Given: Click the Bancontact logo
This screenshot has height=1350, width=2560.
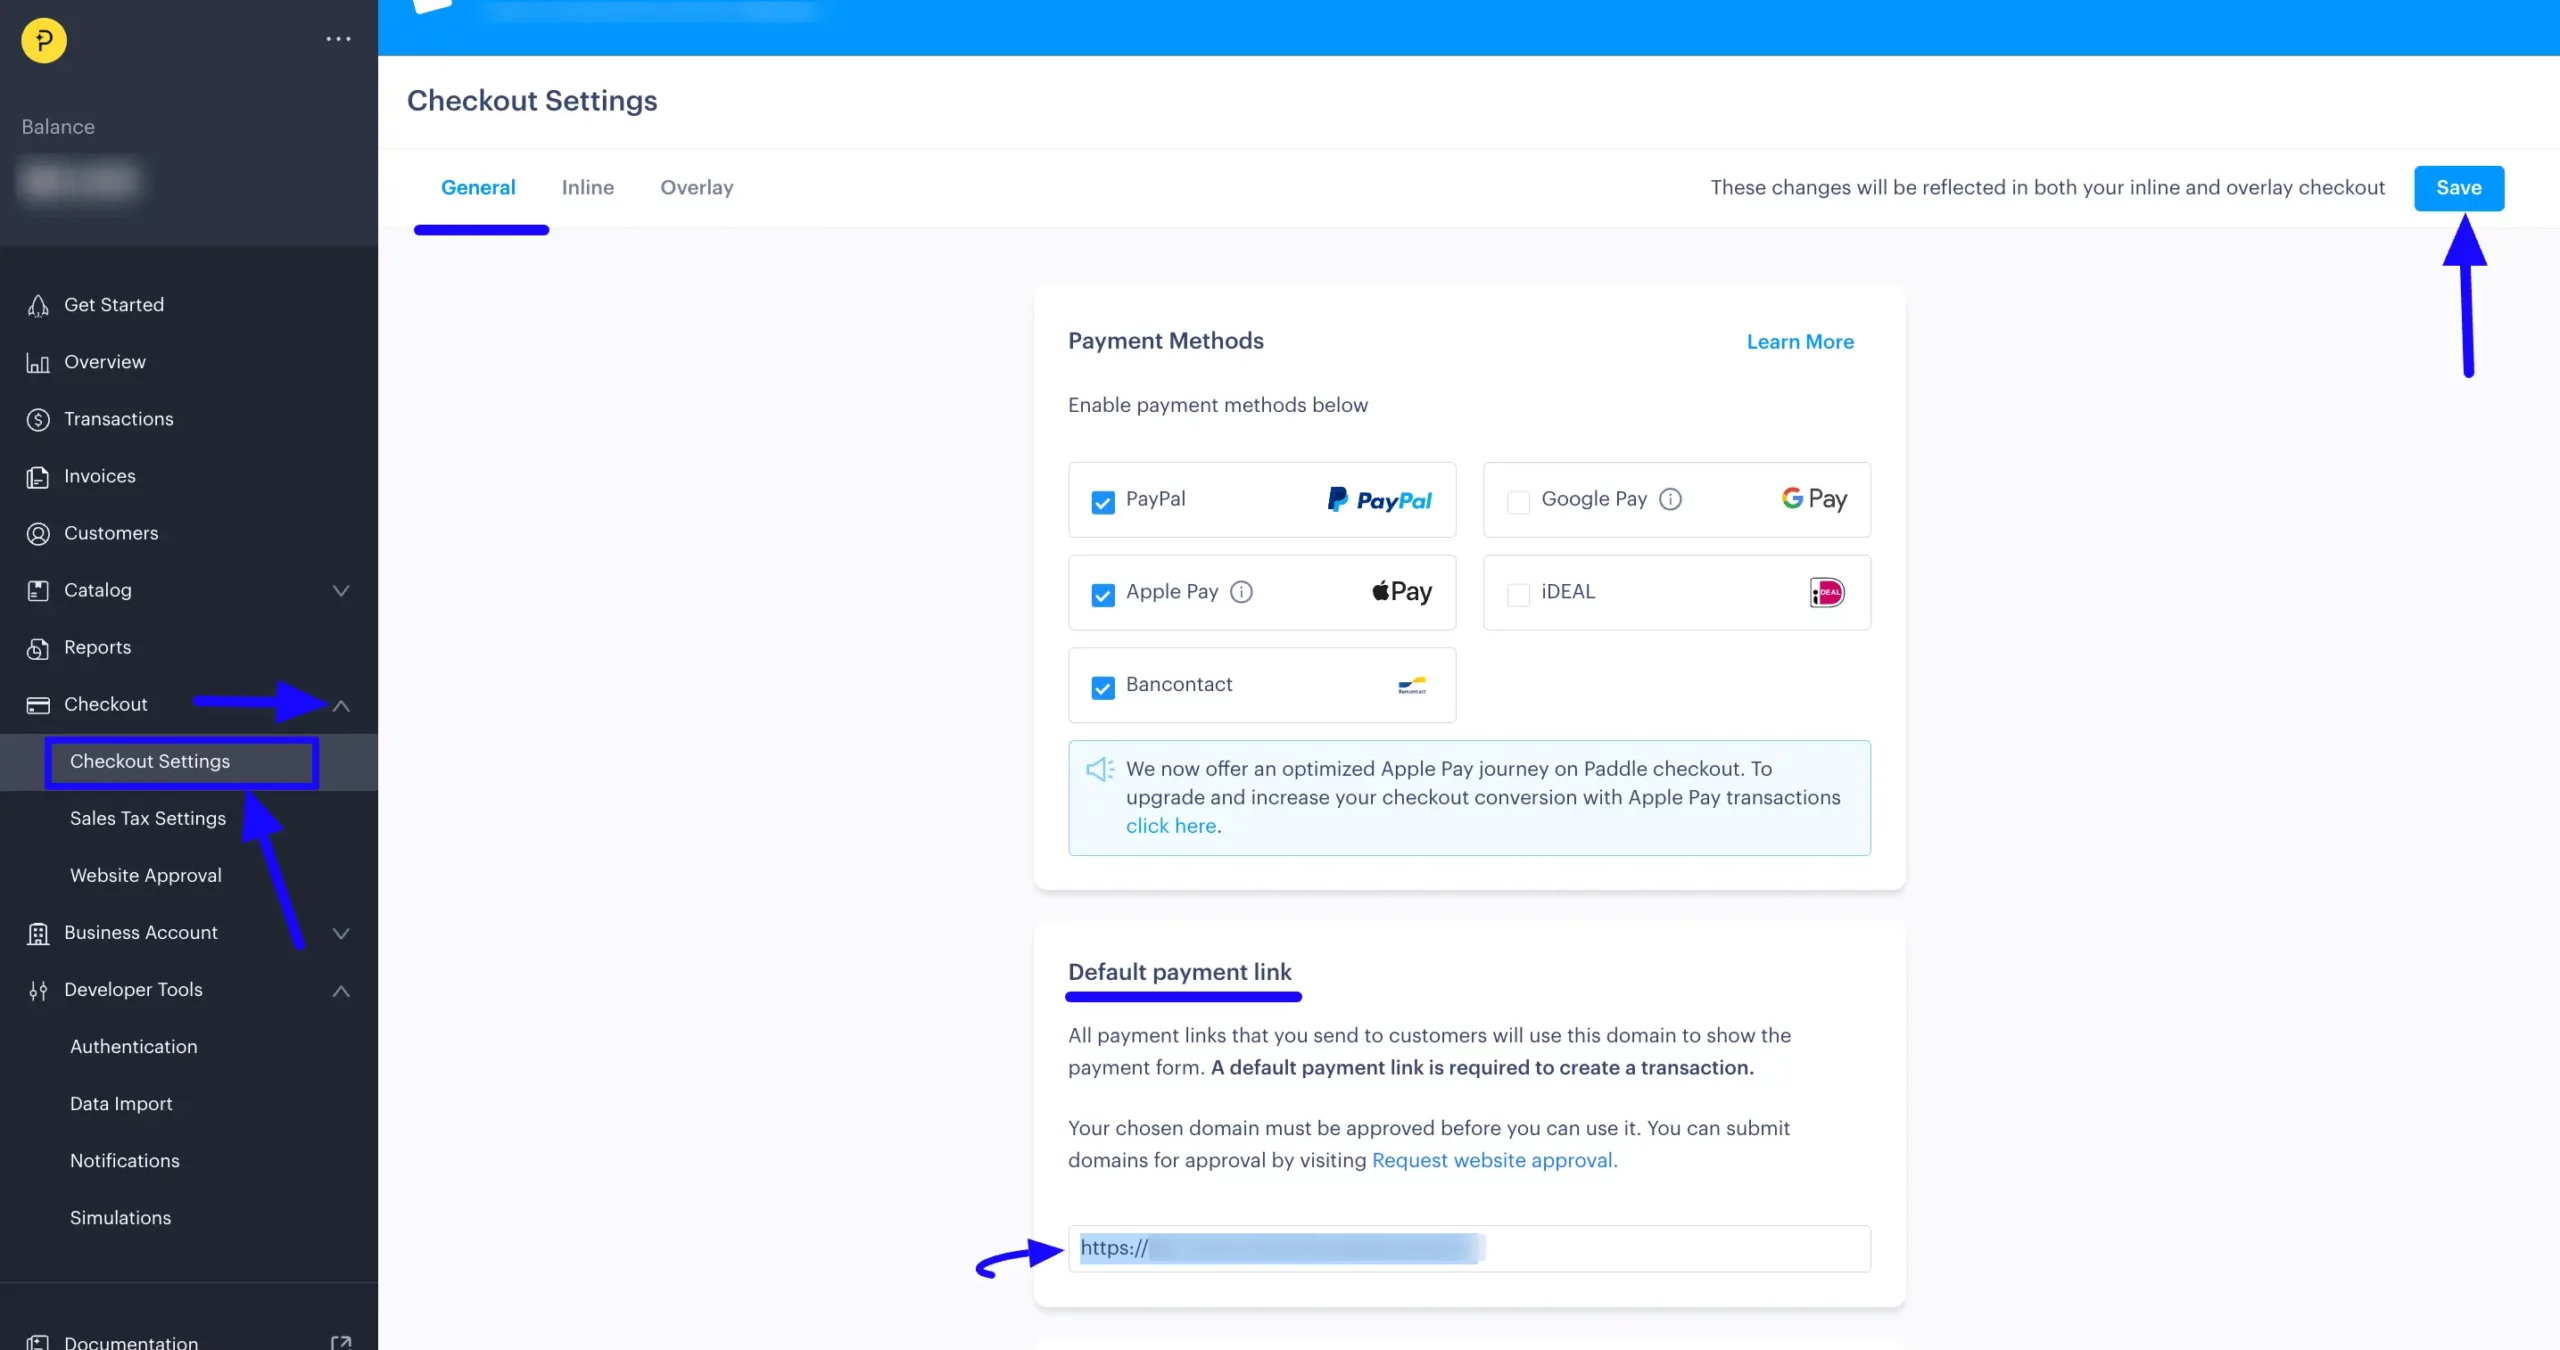Looking at the screenshot, I should (x=1412, y=685).
